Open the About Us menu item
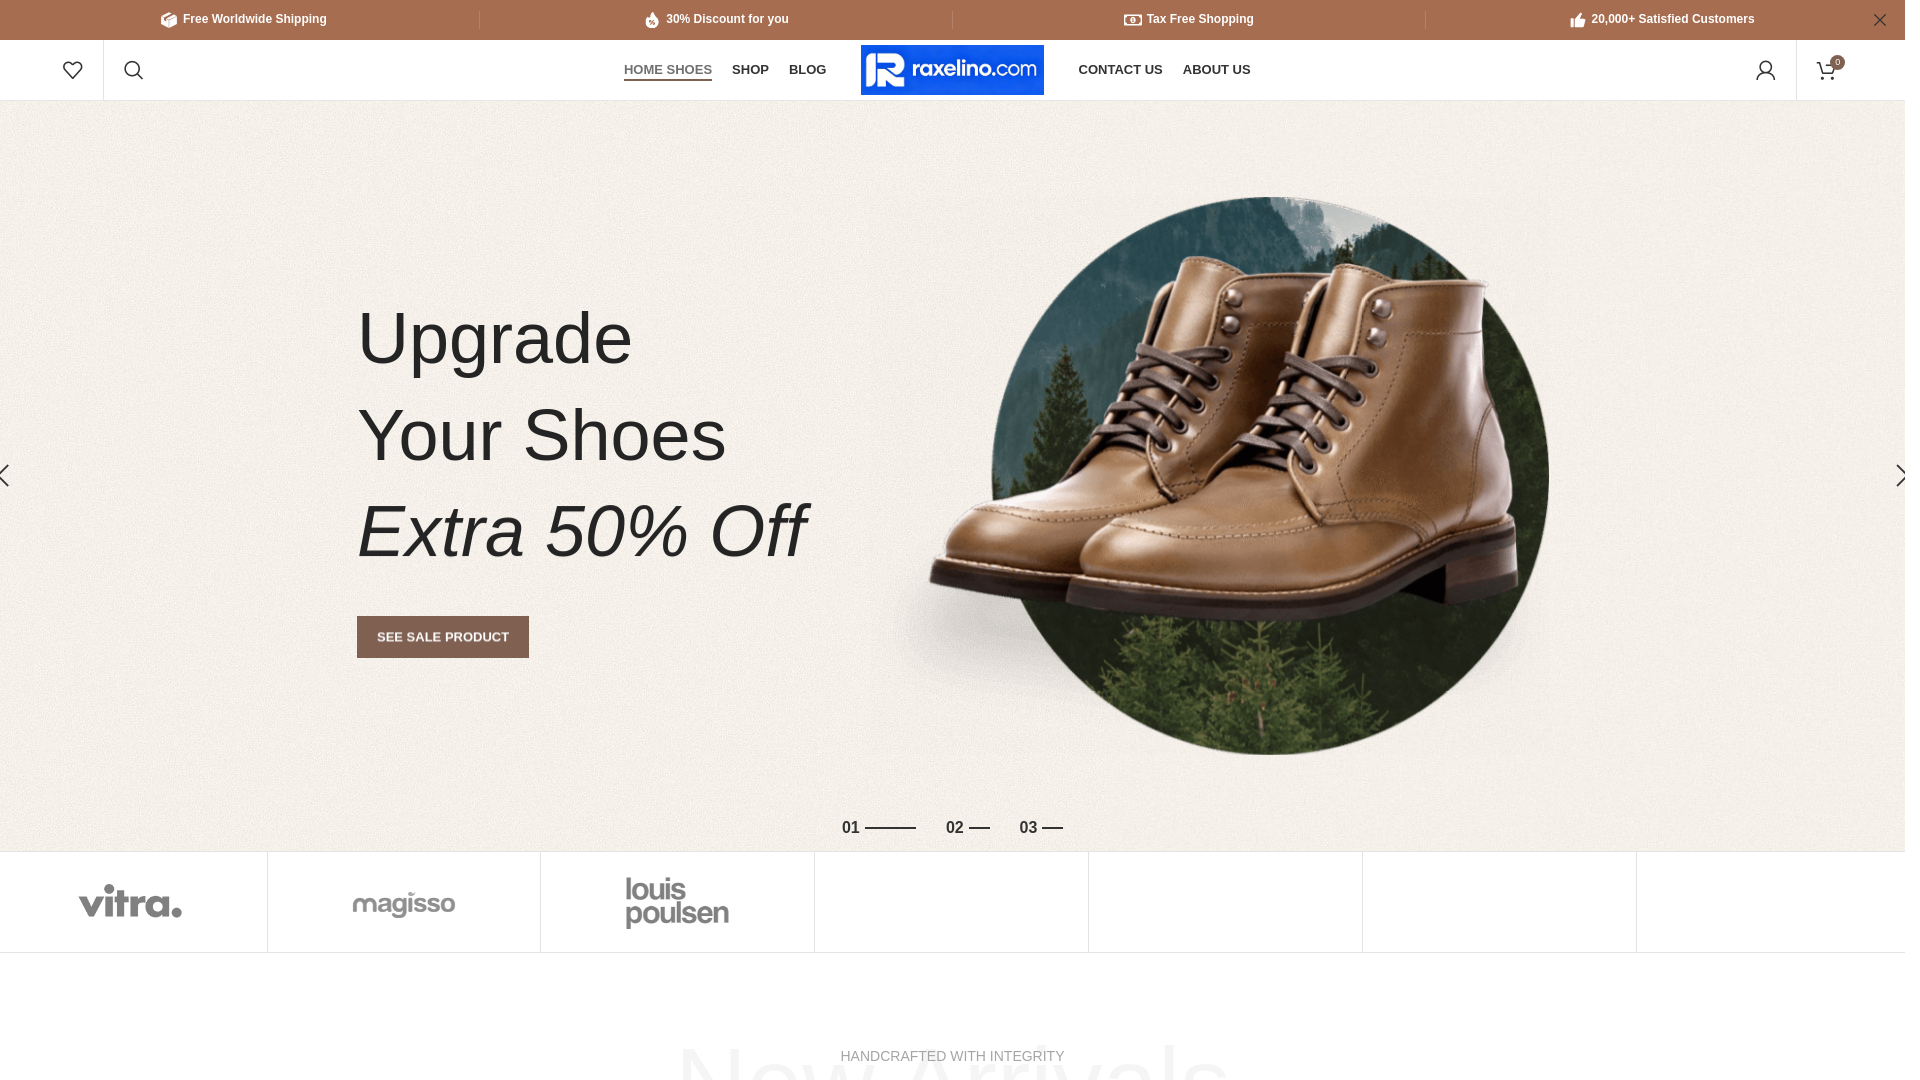This screenshot has width=1920, height=1080. pyautogui.click(x=1216, y=70)
